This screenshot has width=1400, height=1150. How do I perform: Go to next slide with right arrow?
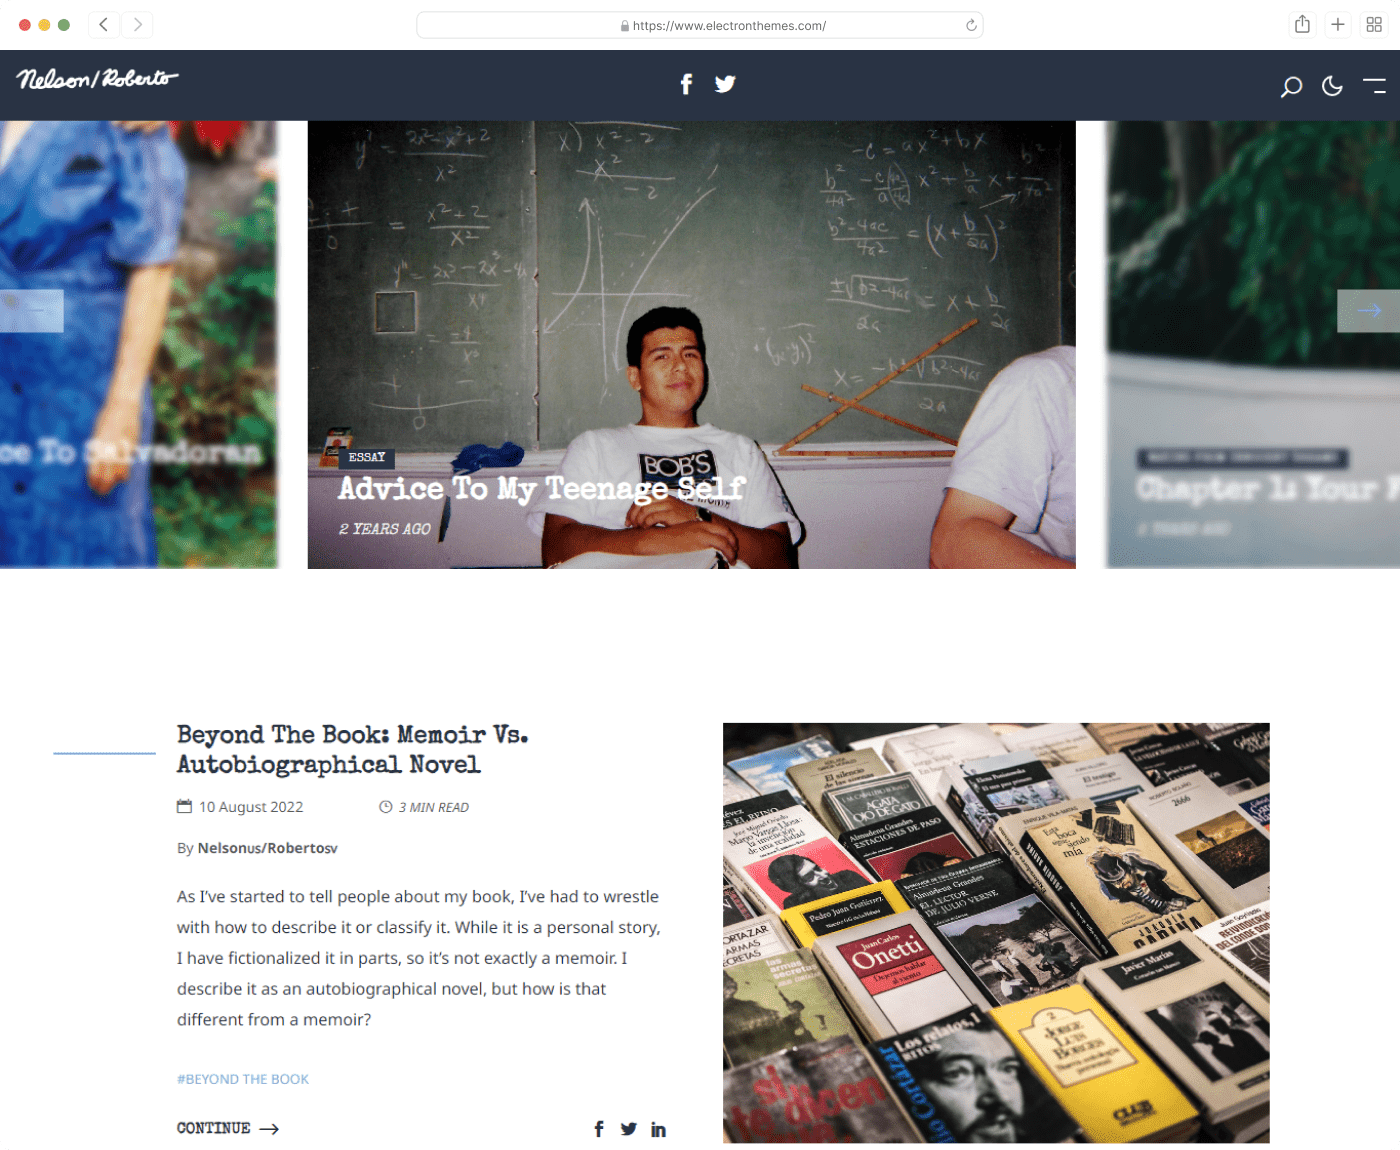click(x=1368, y=311)
